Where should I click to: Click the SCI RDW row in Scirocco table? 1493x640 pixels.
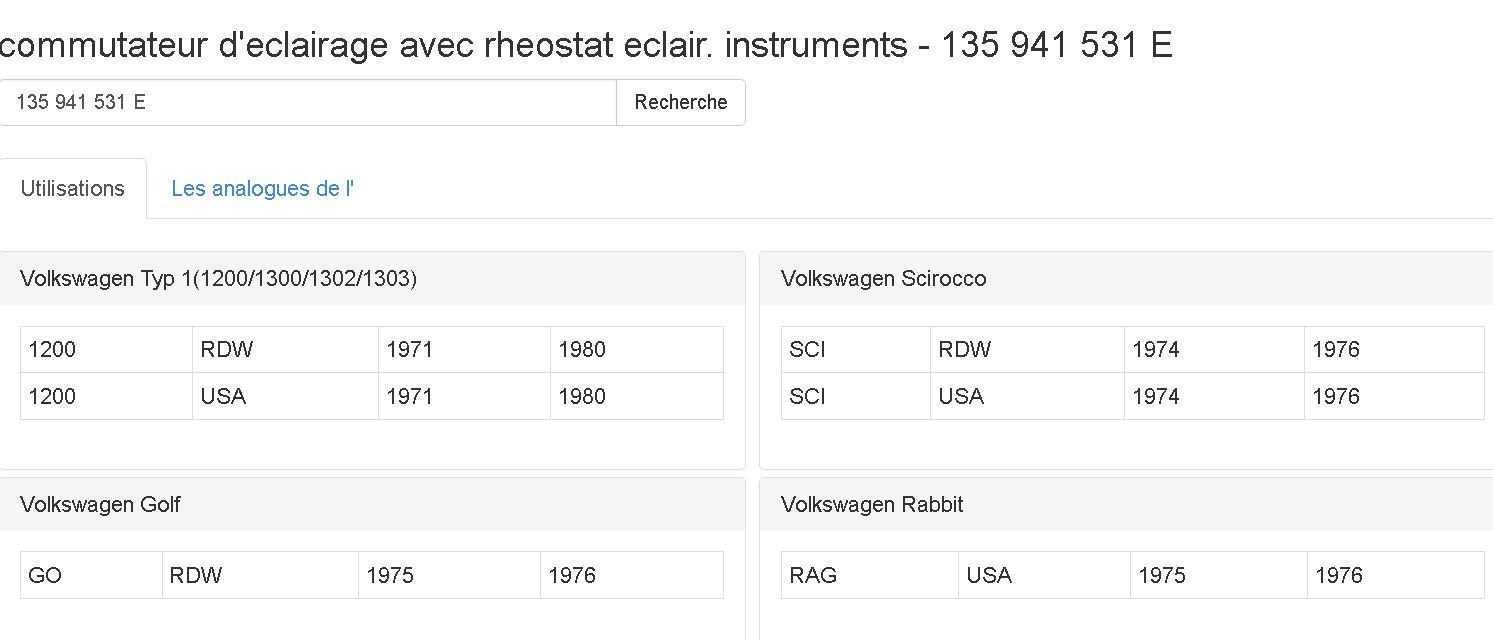pos(1133,350)
